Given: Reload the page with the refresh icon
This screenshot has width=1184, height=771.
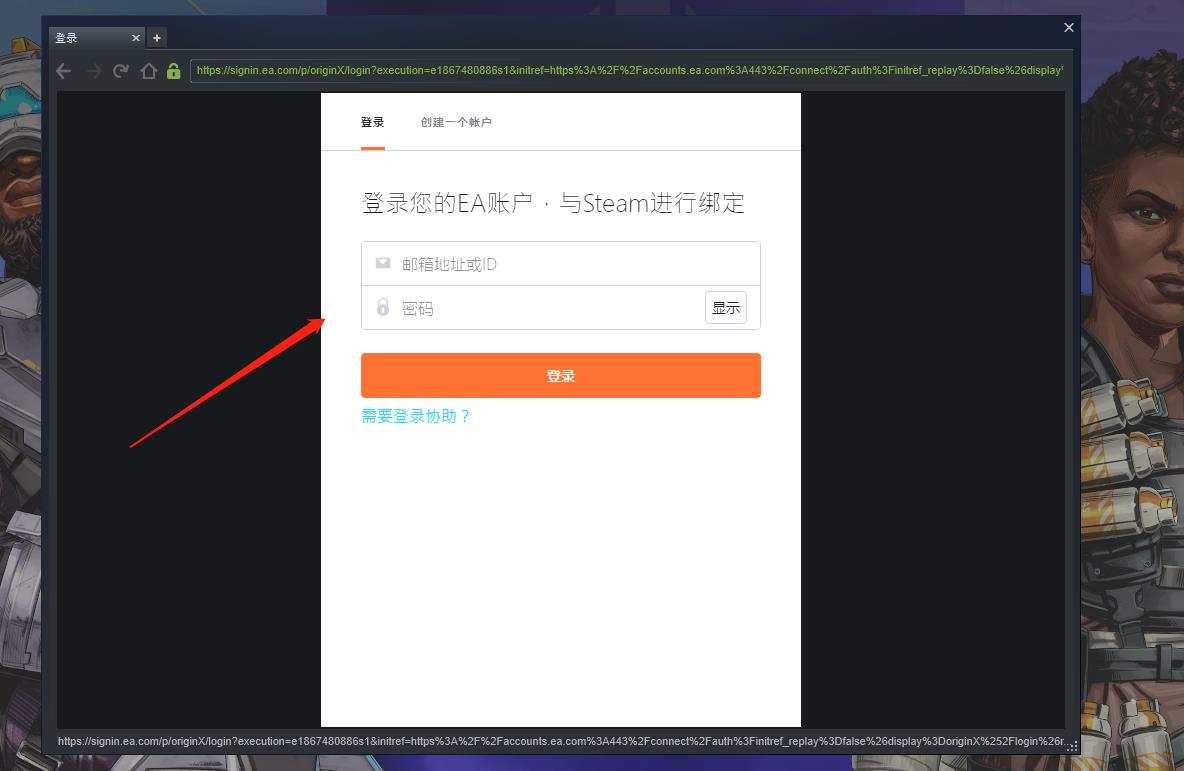Looking at the screenshot, I should coord(121,71).
